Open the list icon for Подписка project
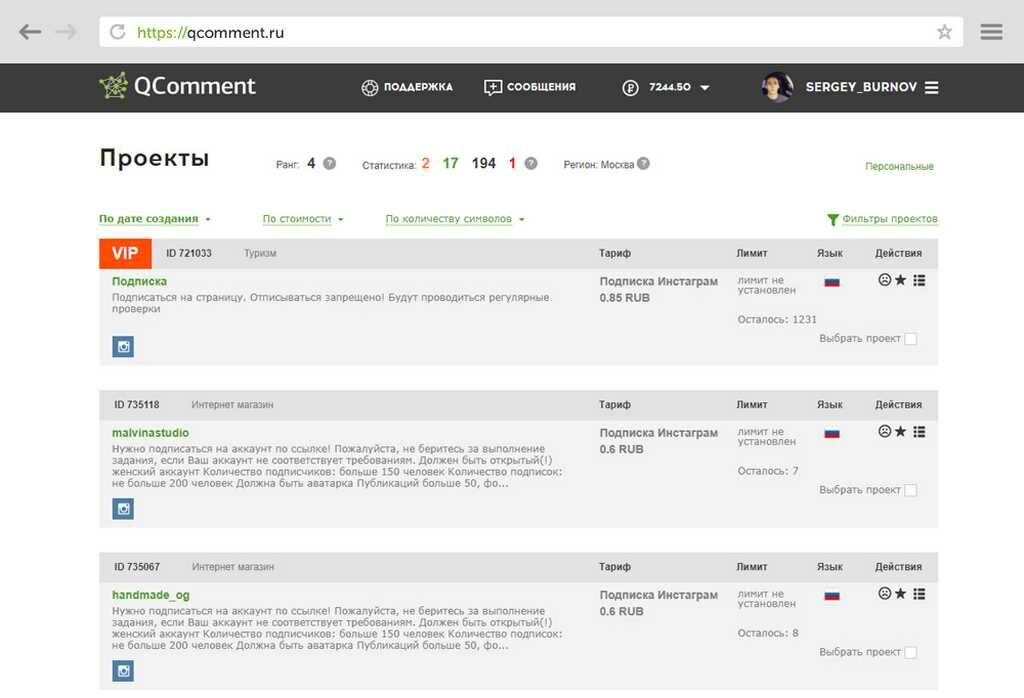 click(920, 280)
